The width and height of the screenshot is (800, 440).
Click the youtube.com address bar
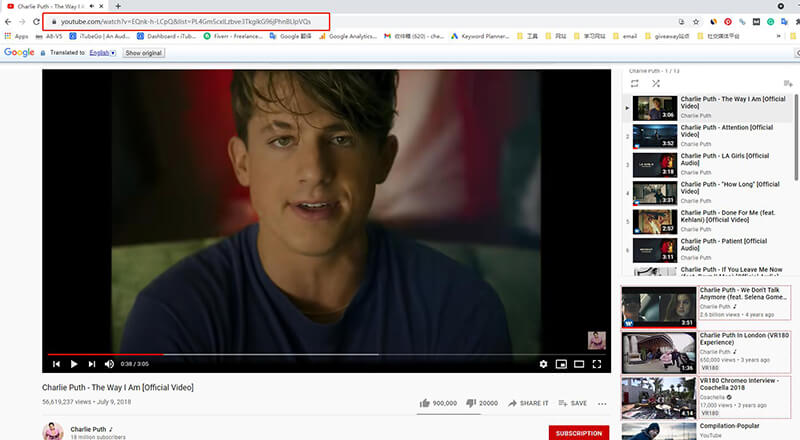[186, 21]
